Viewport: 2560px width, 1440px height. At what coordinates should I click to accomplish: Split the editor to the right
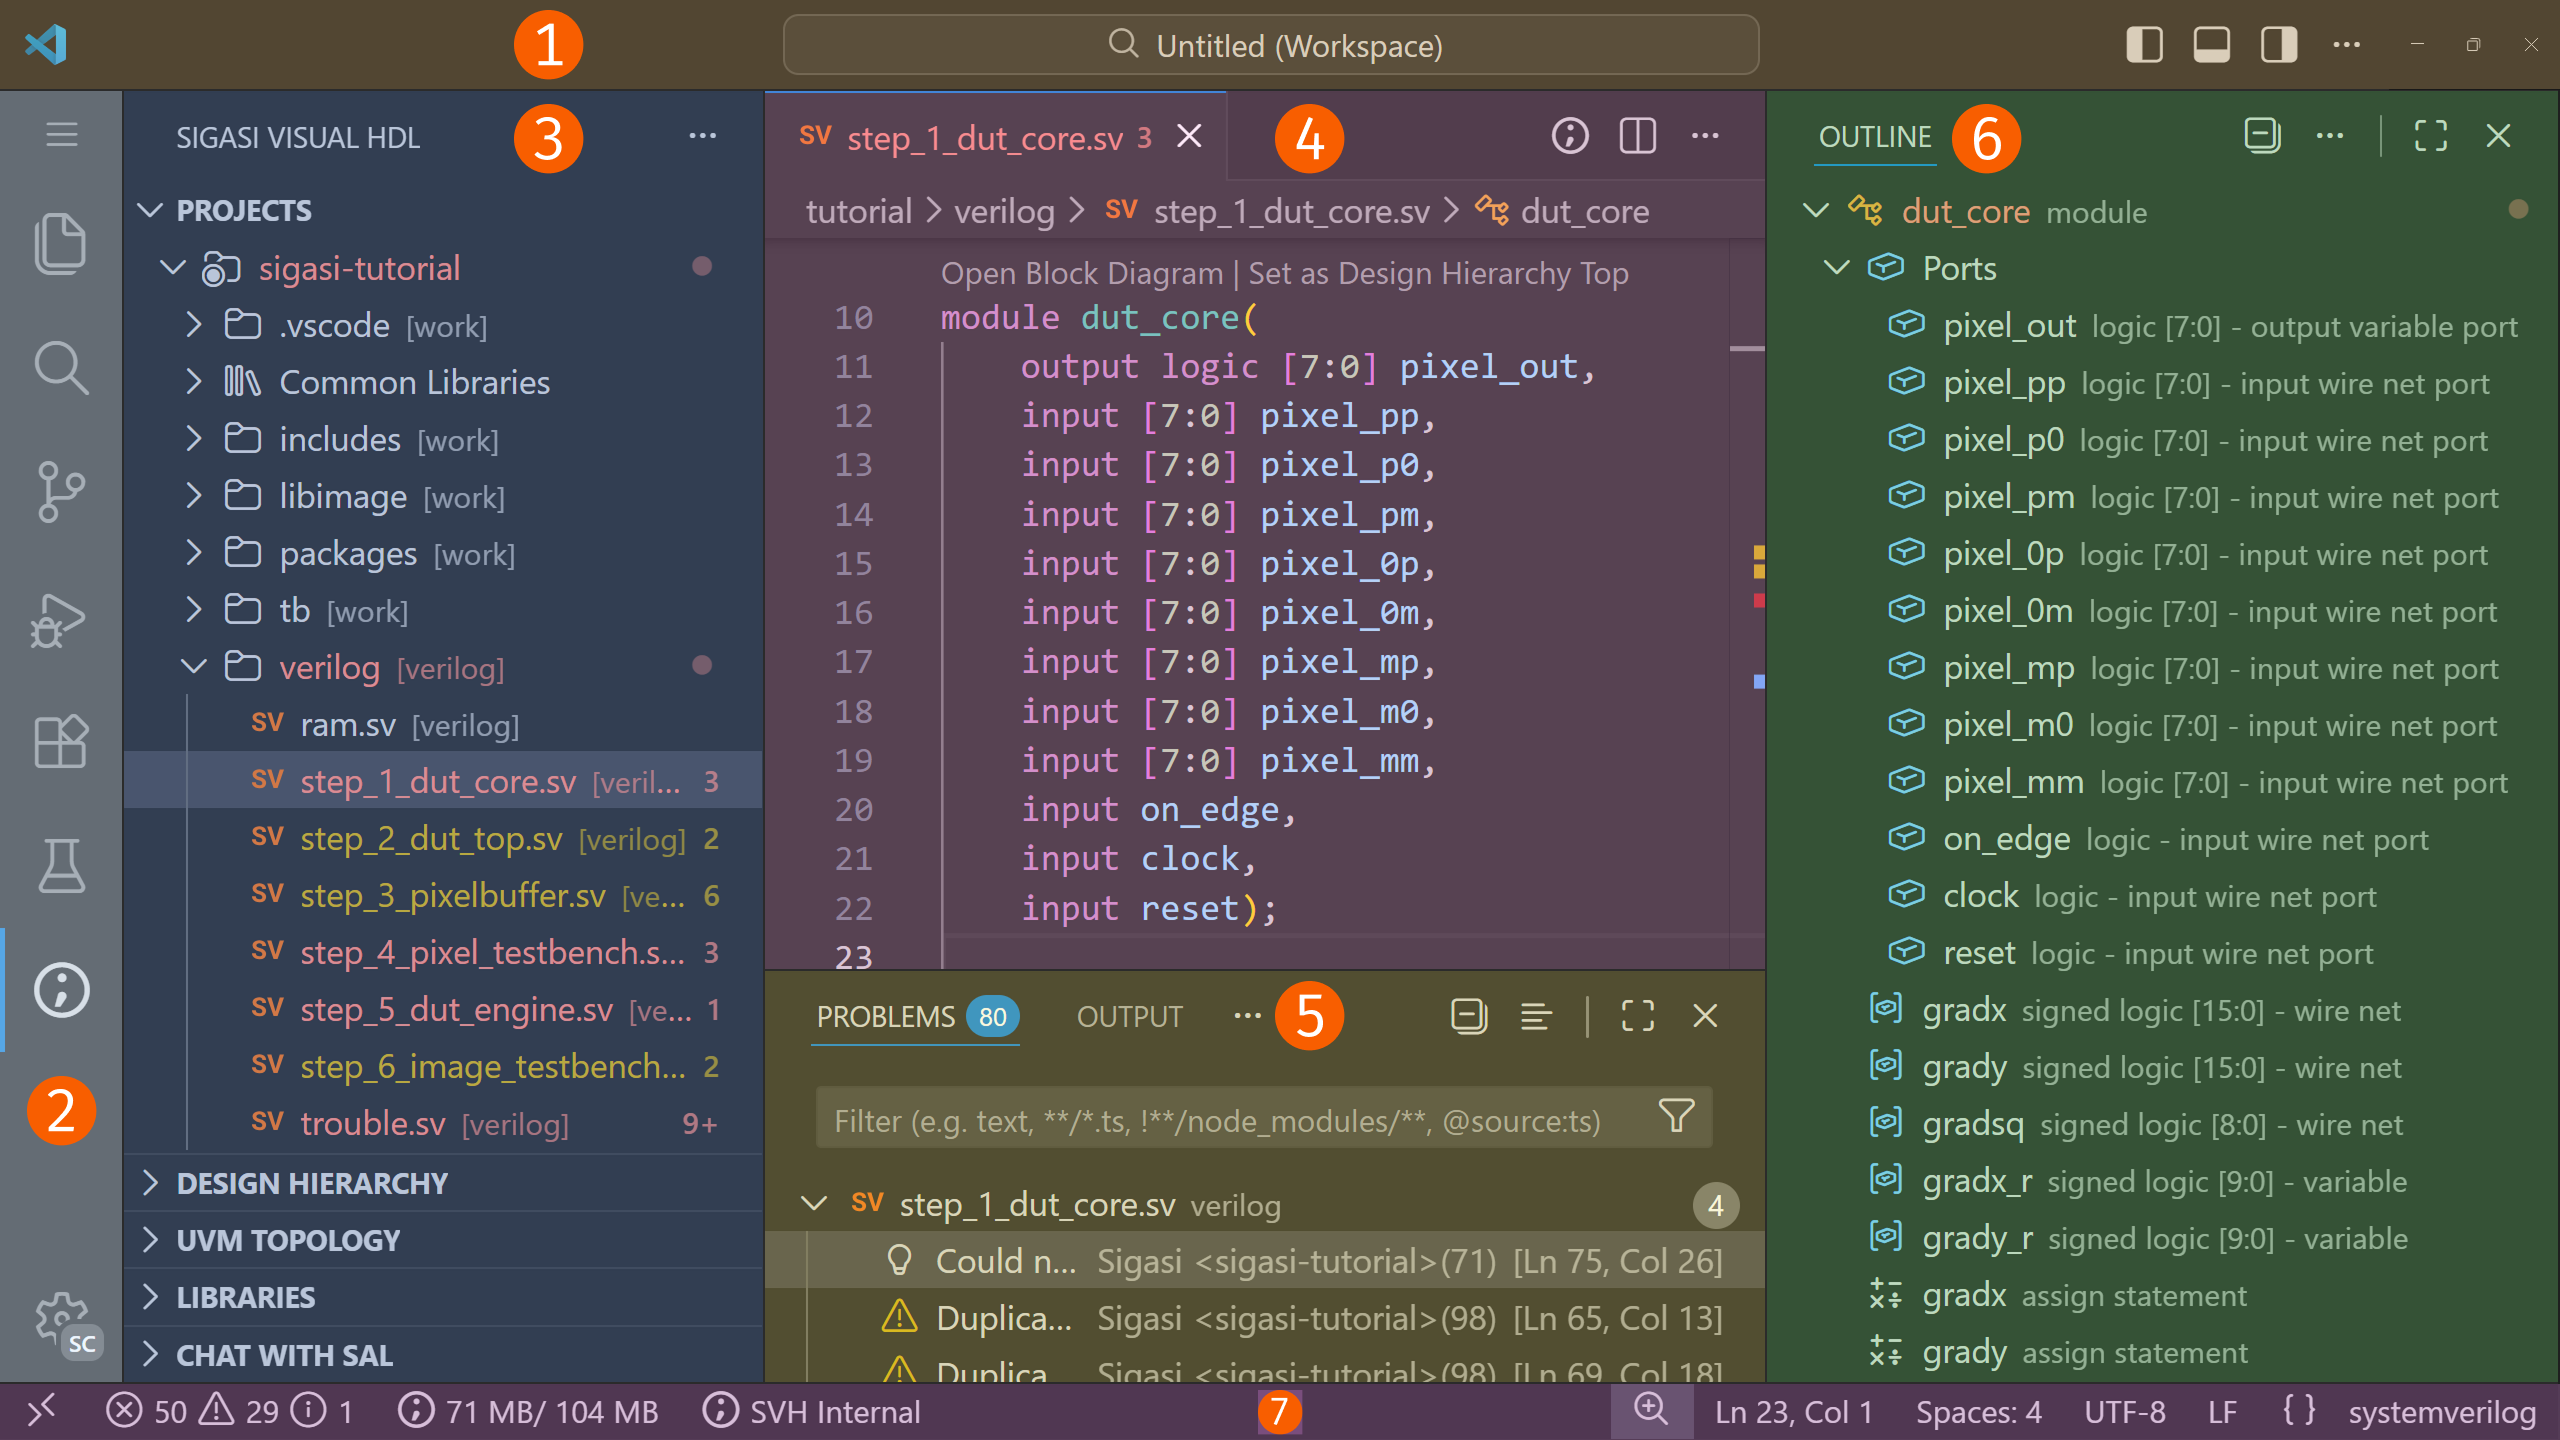[x=1637, y=136]
